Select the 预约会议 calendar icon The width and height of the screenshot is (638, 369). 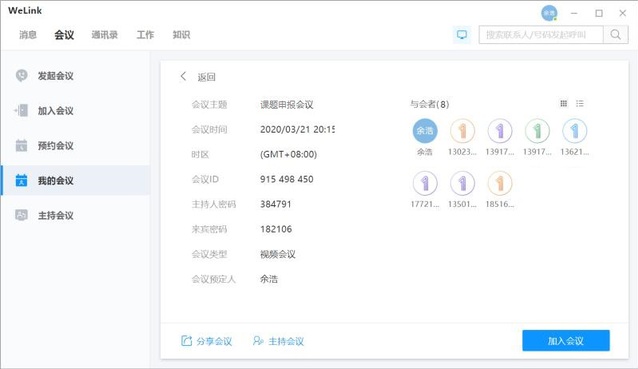click(x=21, y=145)
